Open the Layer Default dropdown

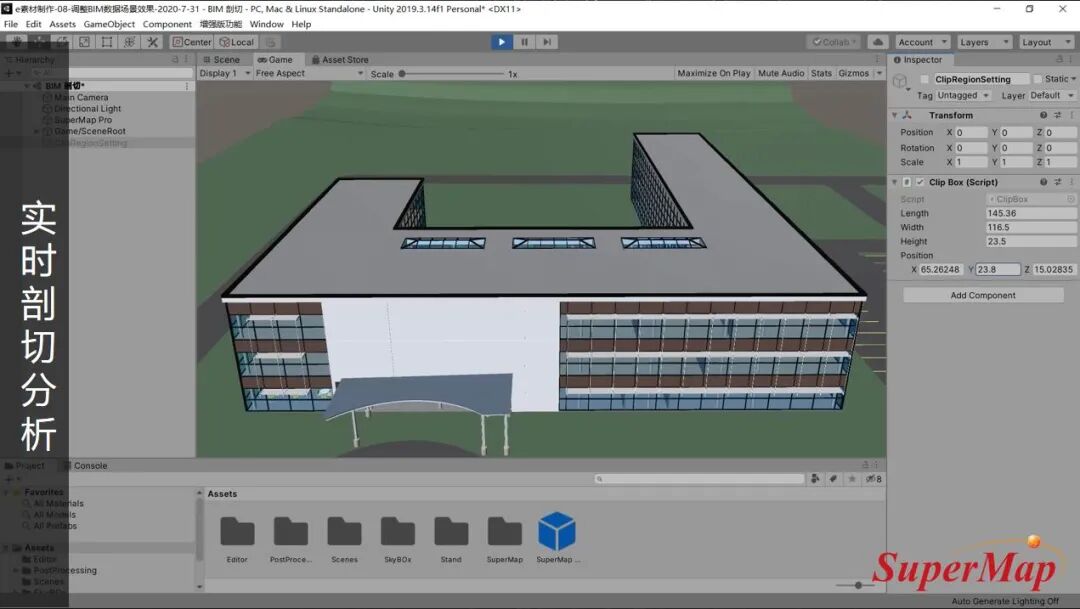(x=1052, y=96)
